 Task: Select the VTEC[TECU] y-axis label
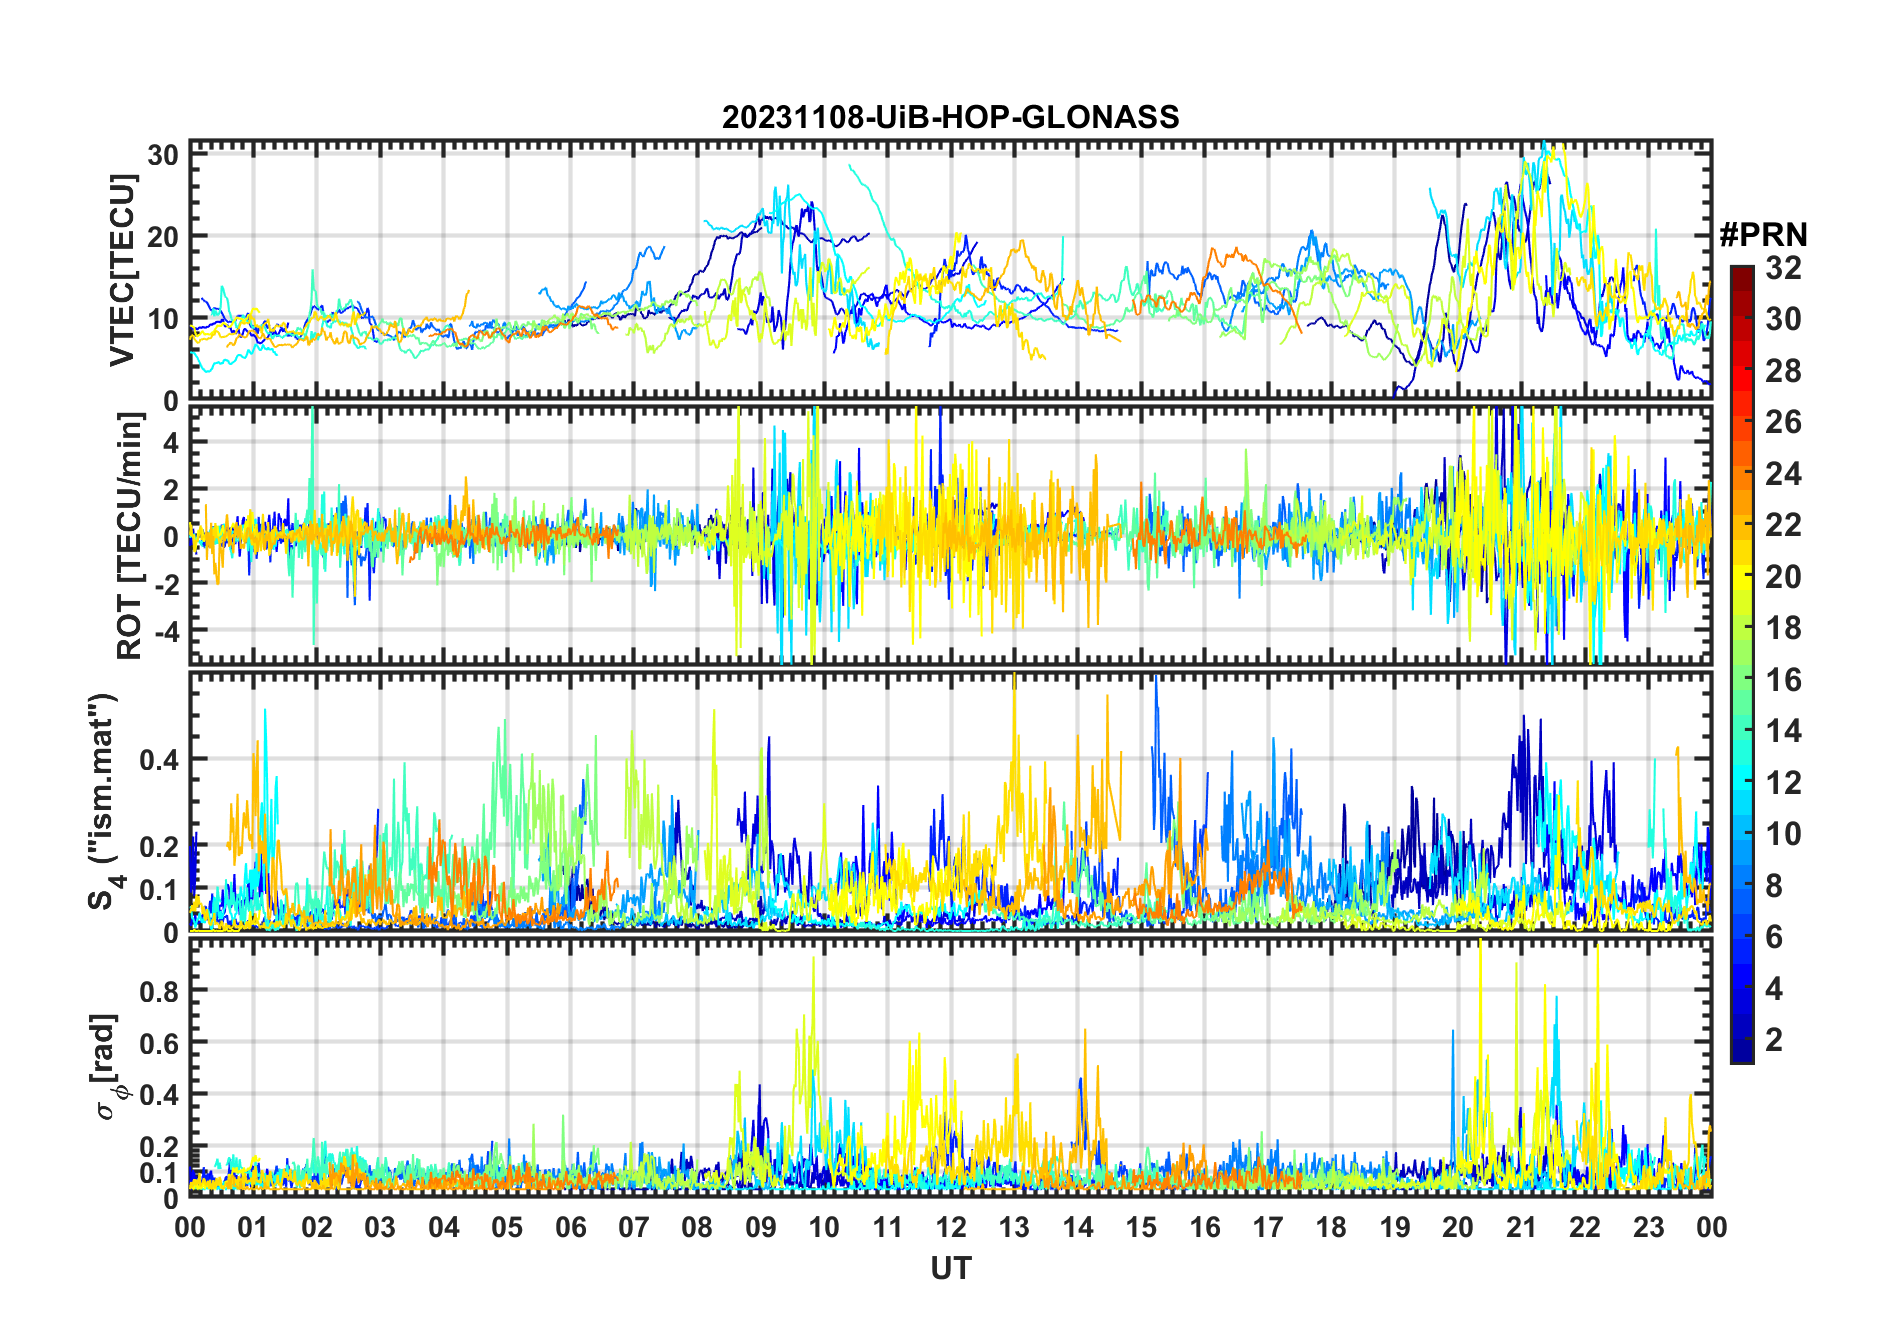click(122, 270)
